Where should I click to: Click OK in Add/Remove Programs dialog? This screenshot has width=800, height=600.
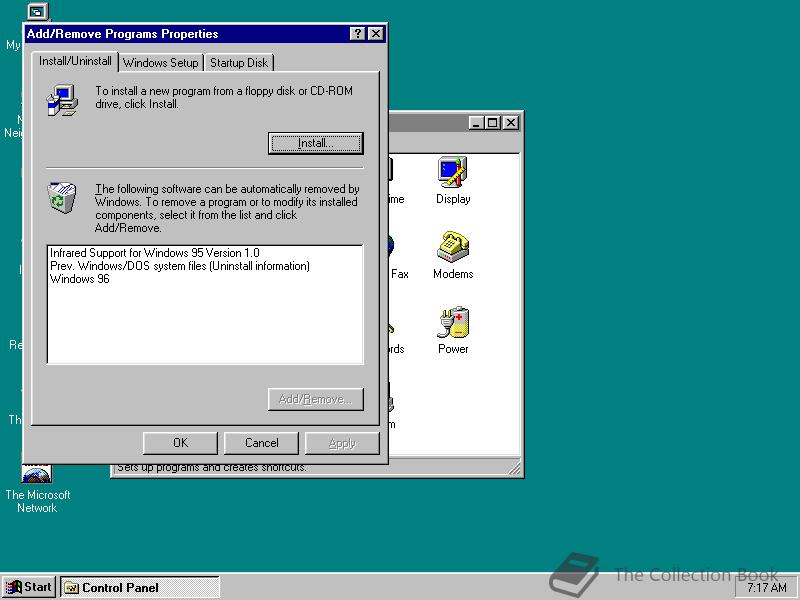pos(180,443)
